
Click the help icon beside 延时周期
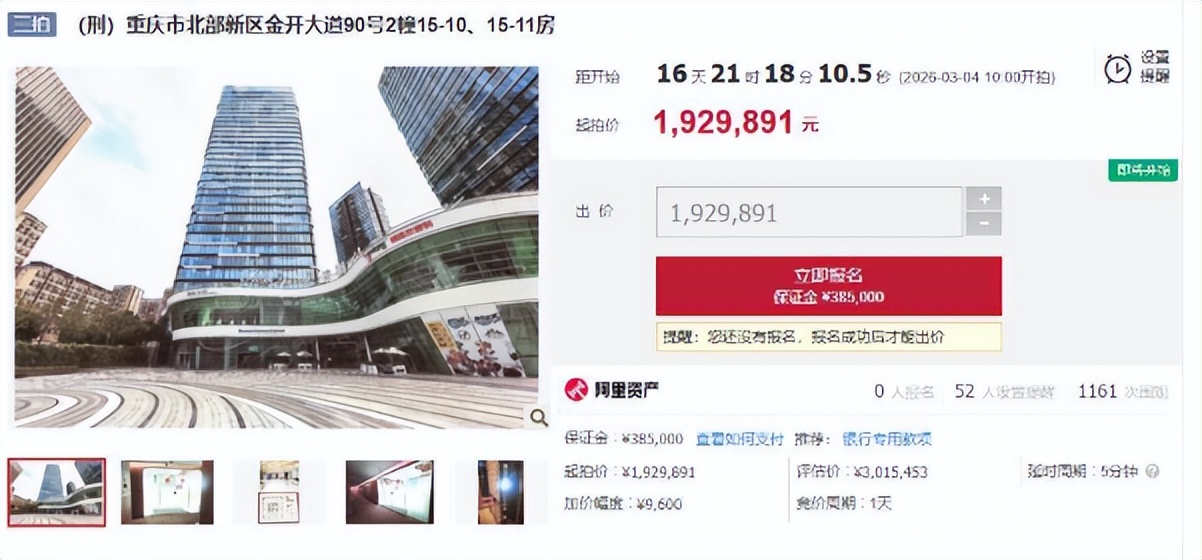(x=1152, y=471)
